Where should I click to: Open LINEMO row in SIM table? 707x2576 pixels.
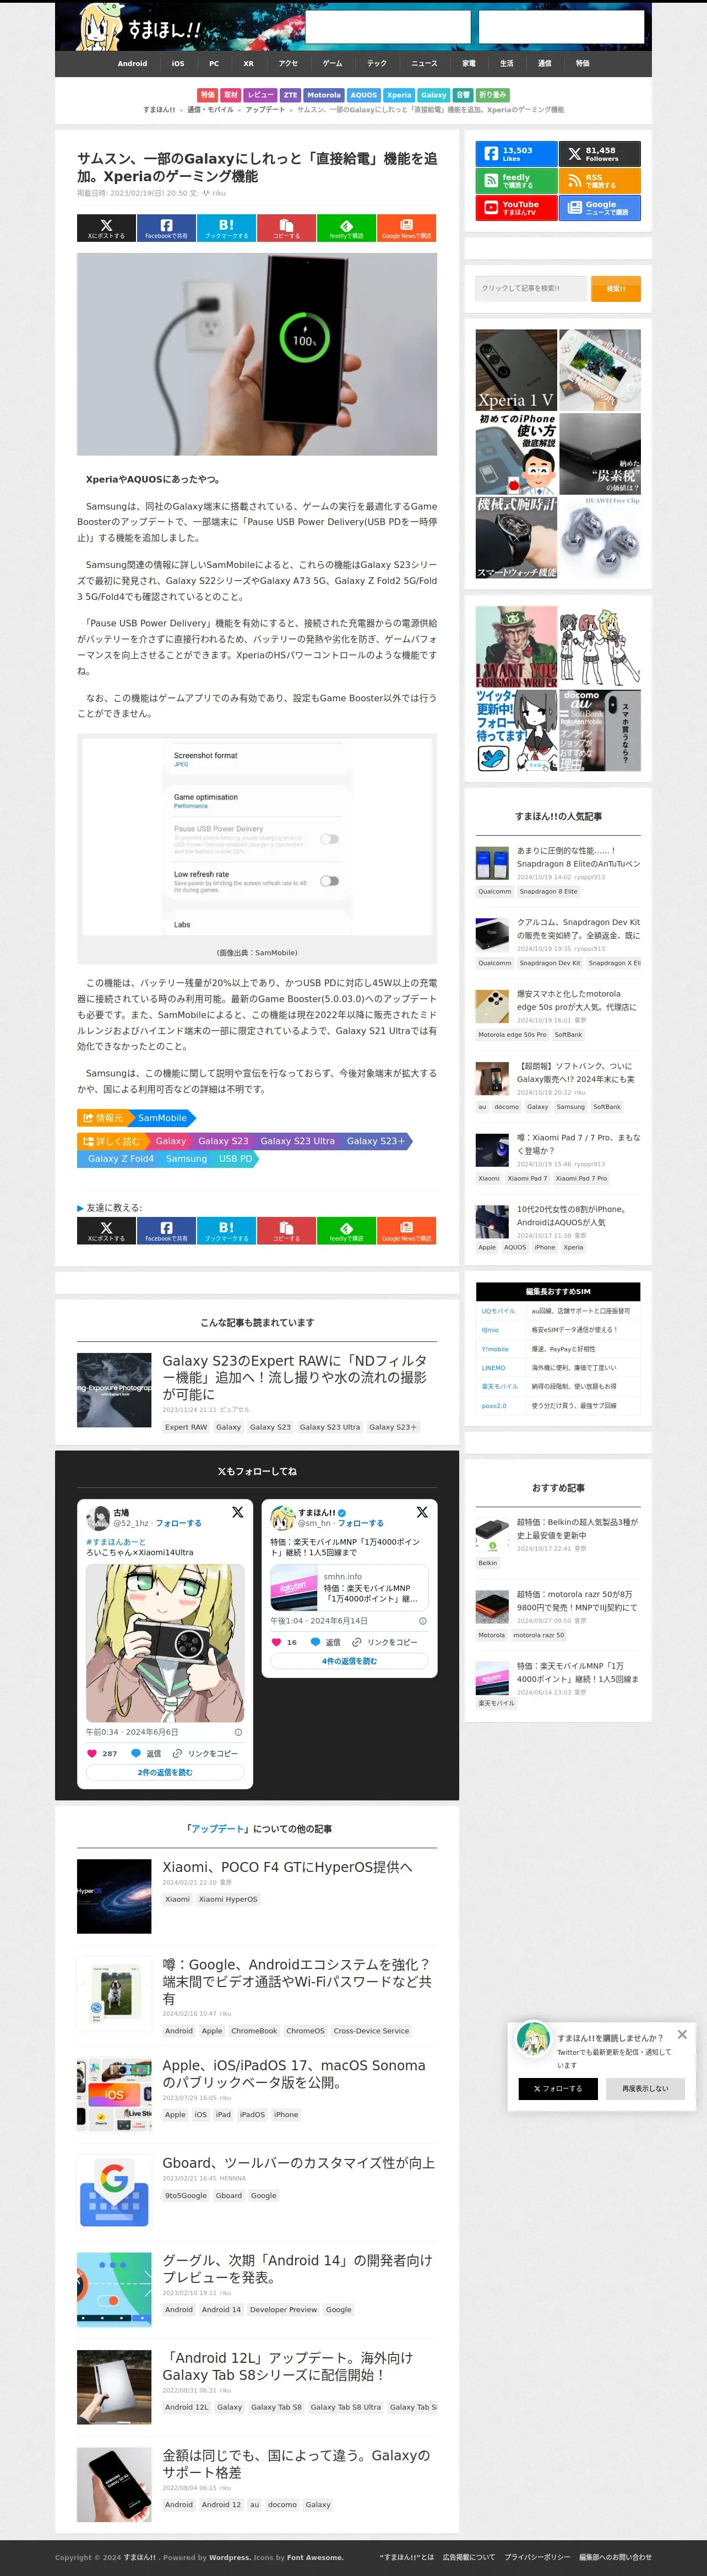[558, 1367]
